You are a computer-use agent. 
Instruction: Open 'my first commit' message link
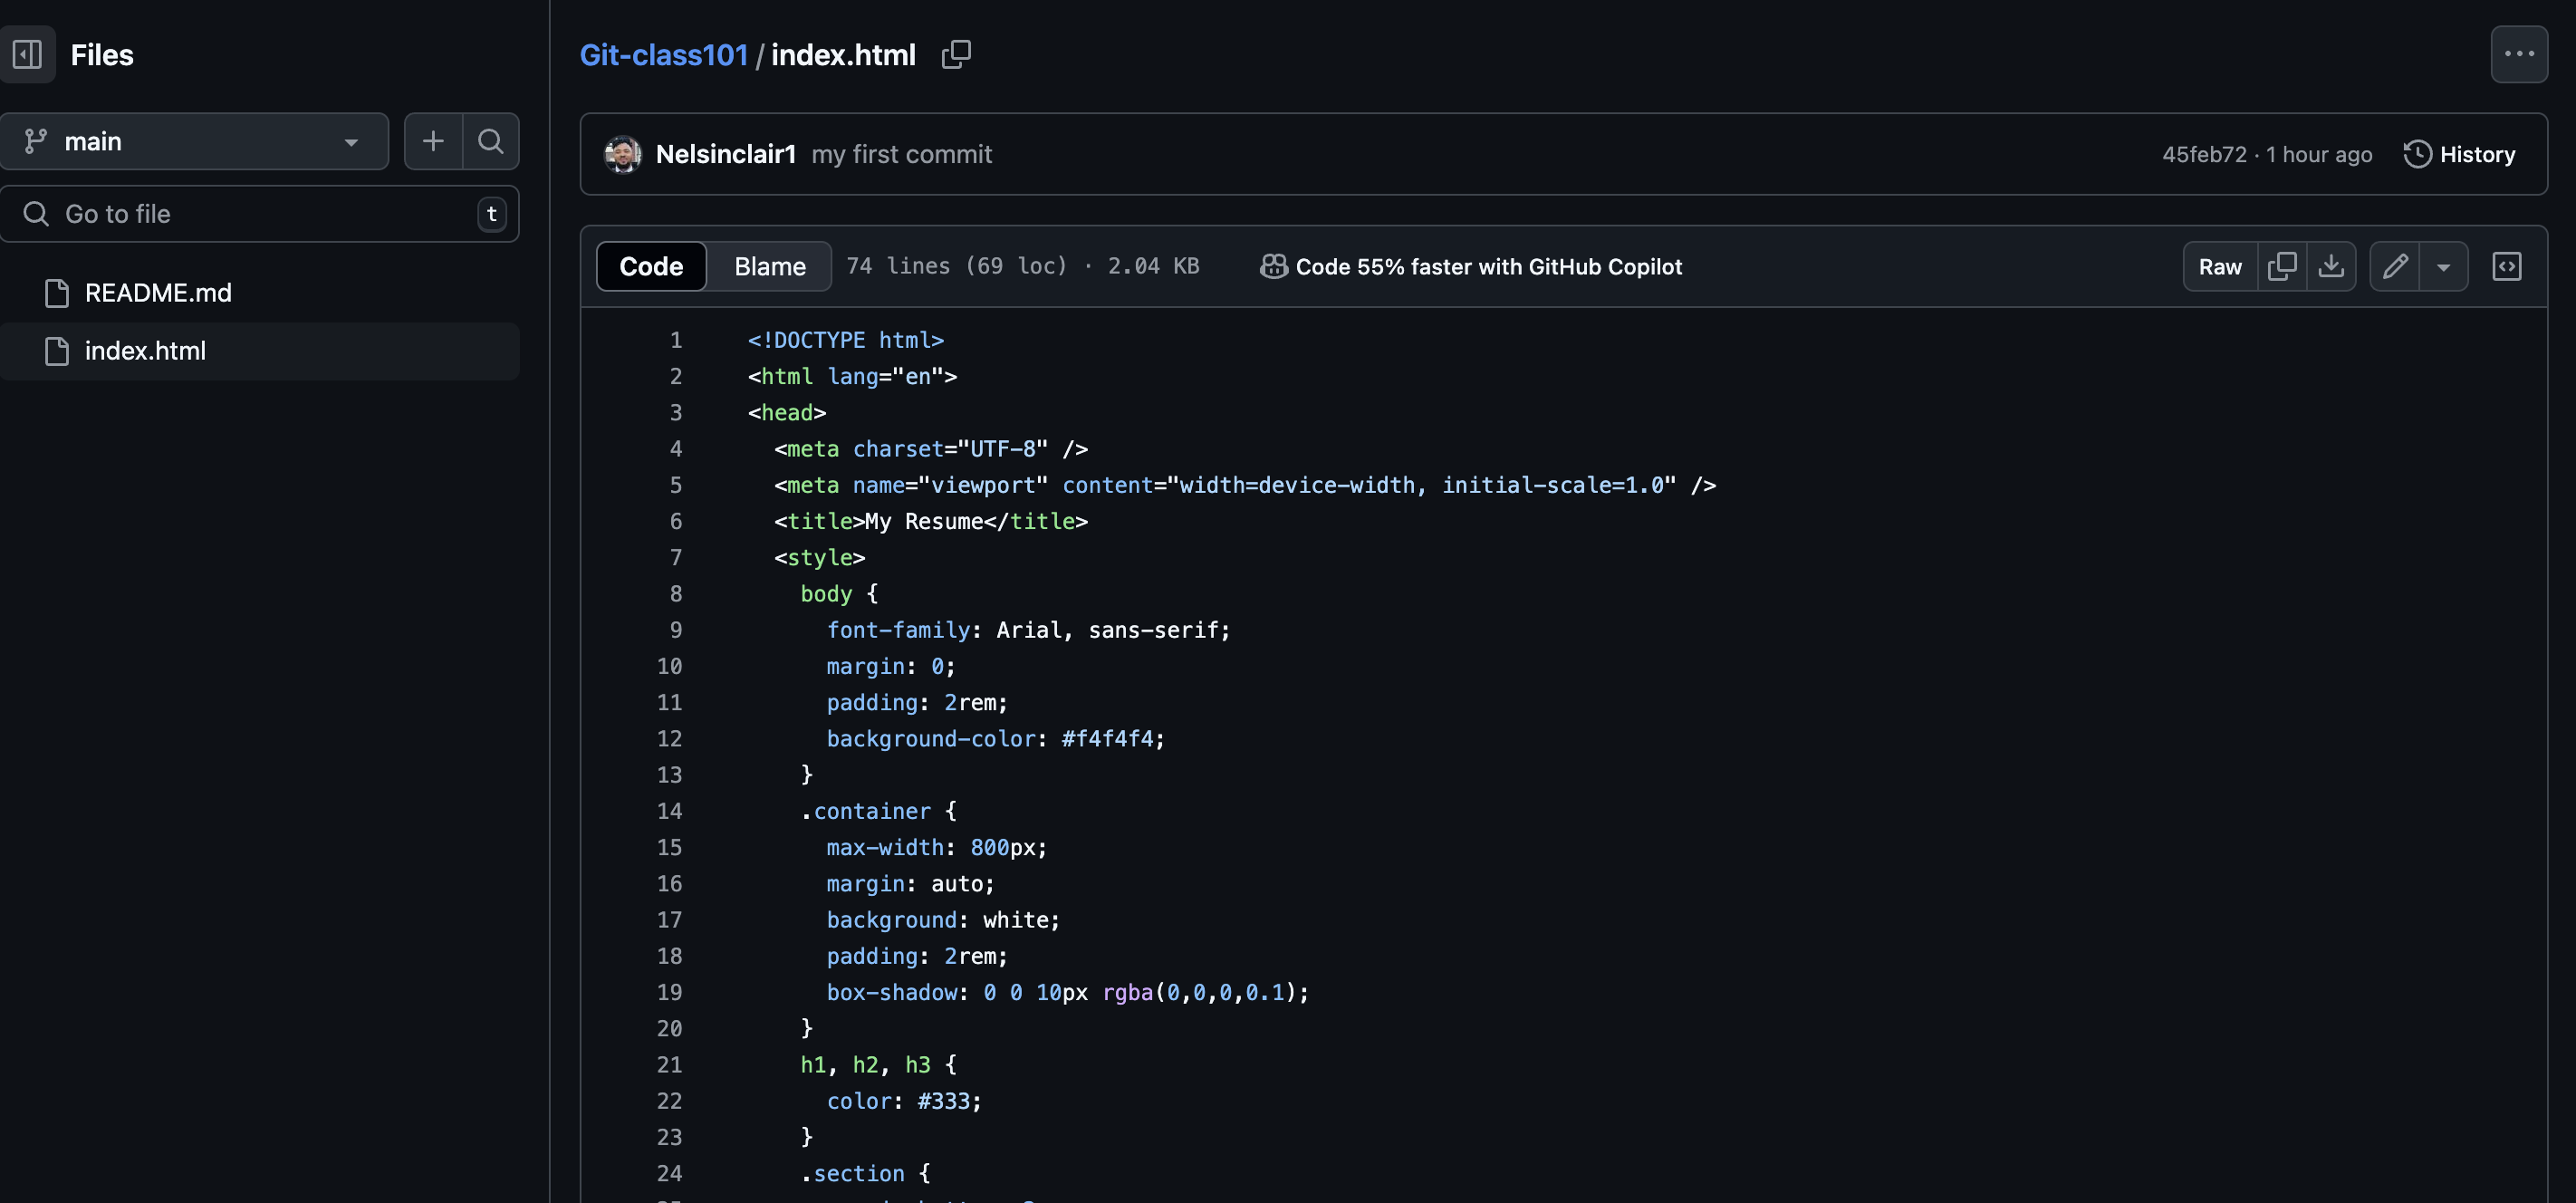click(901, 154)
